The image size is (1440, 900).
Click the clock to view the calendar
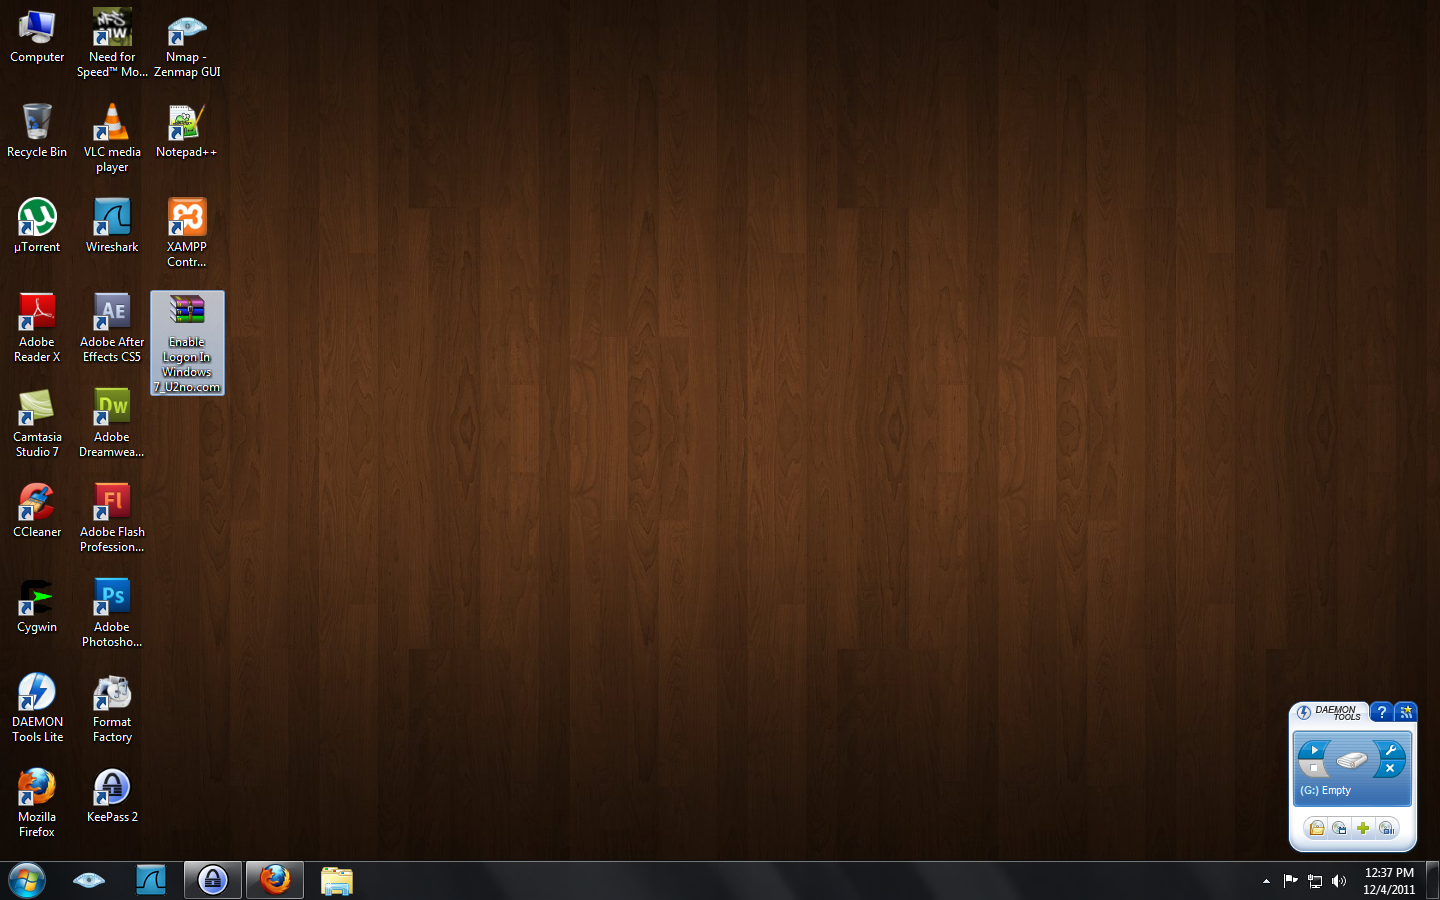[x=1390, y=880]
